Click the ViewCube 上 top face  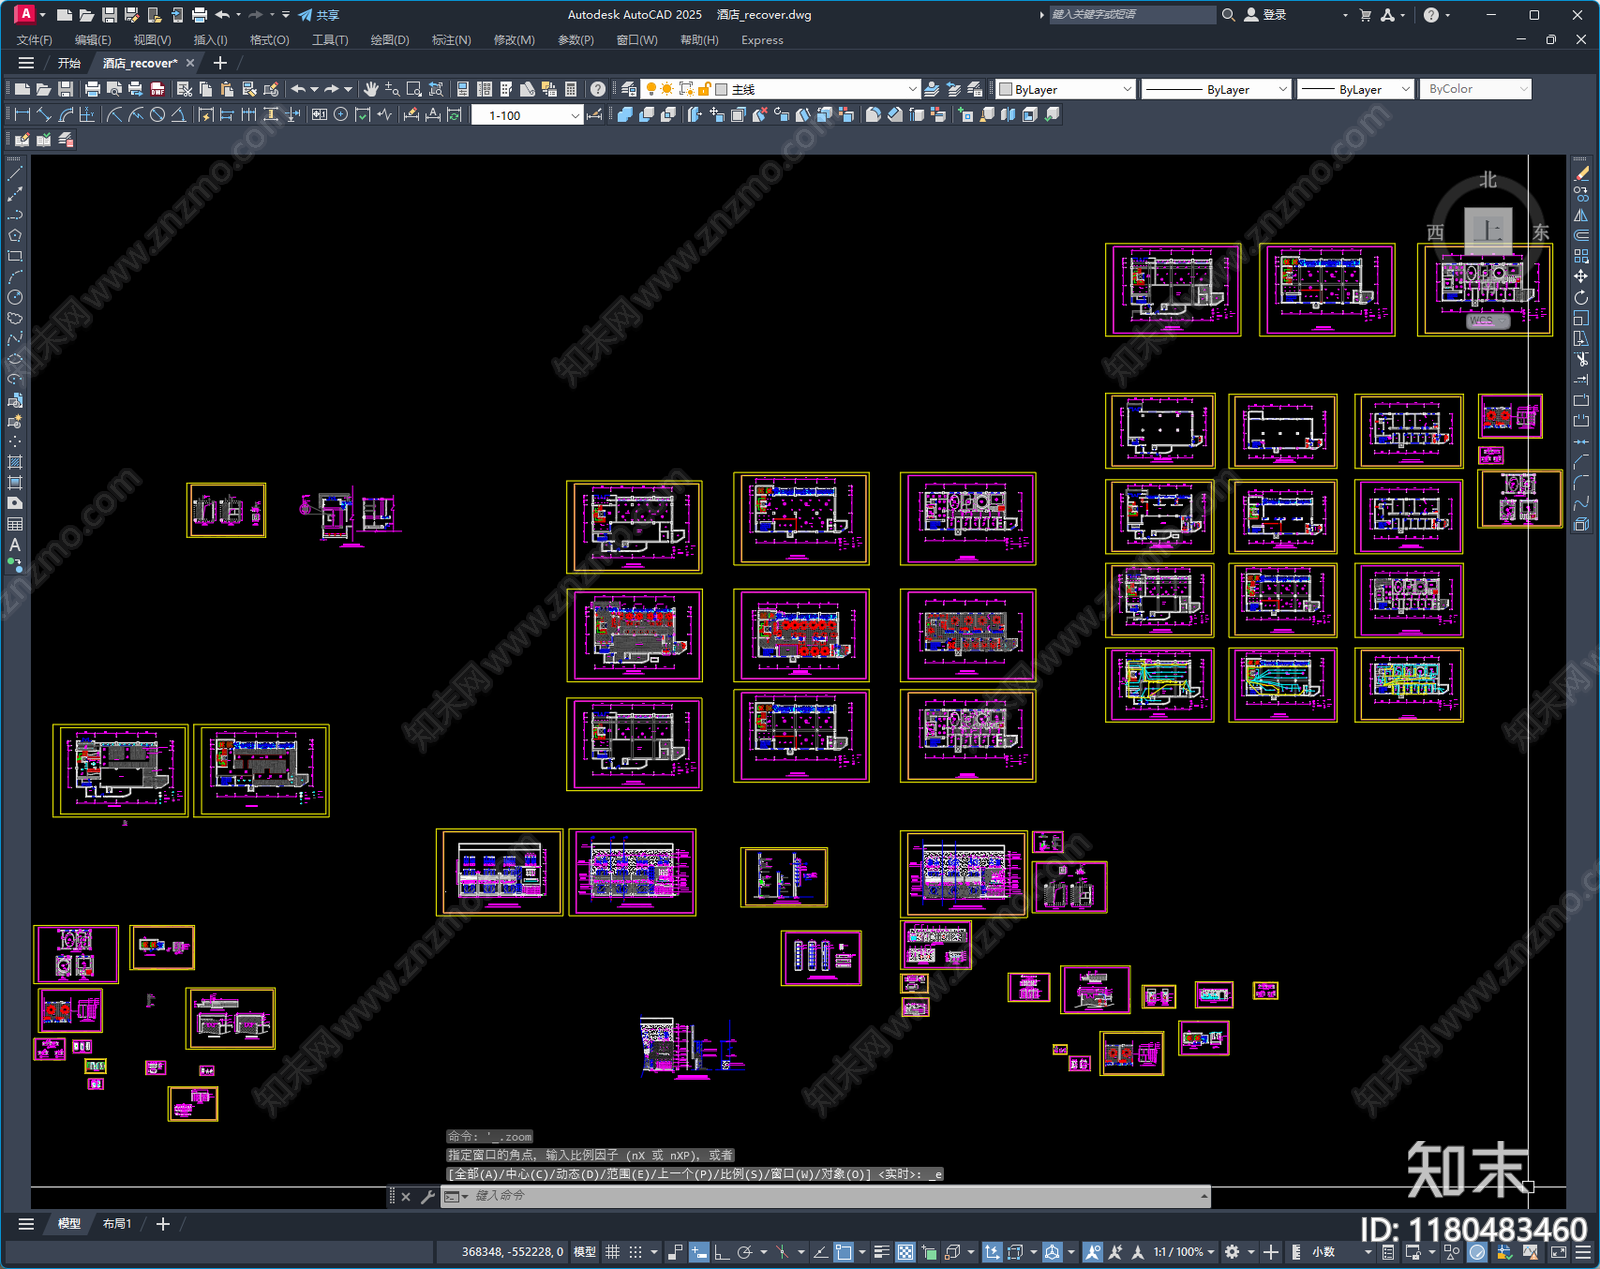[x=1488, y=231]
